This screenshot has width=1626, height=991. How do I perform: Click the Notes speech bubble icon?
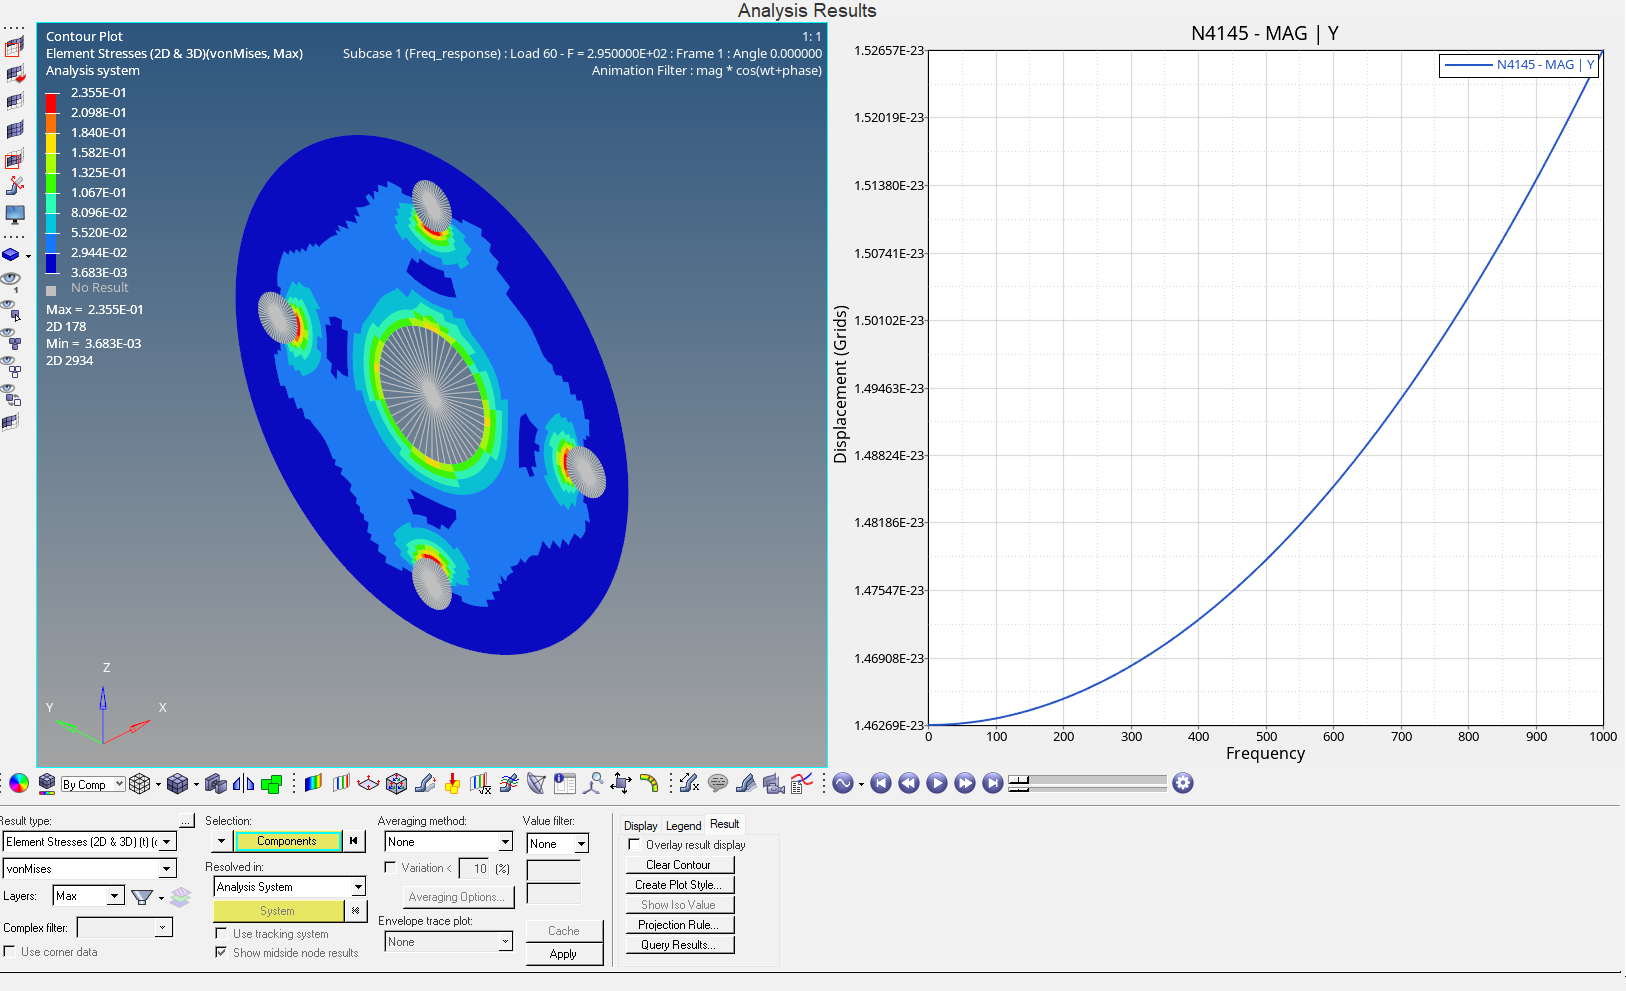click(717, 783)
